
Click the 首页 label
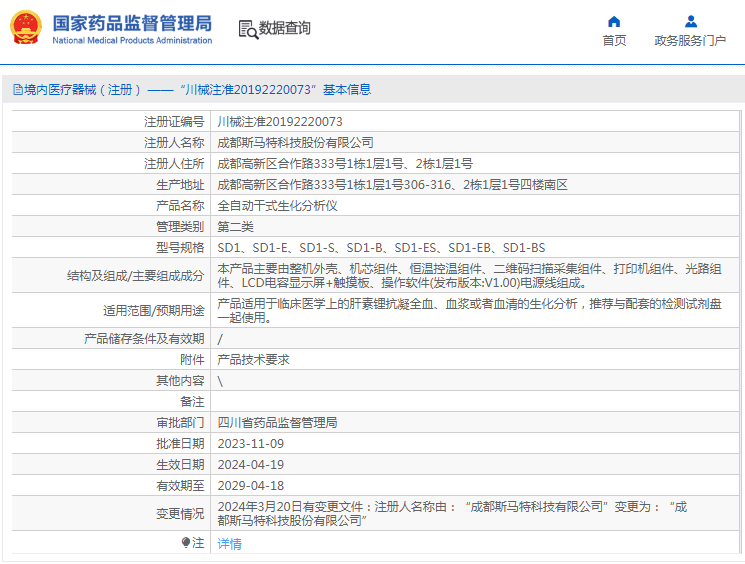click(x=614, y=41)
